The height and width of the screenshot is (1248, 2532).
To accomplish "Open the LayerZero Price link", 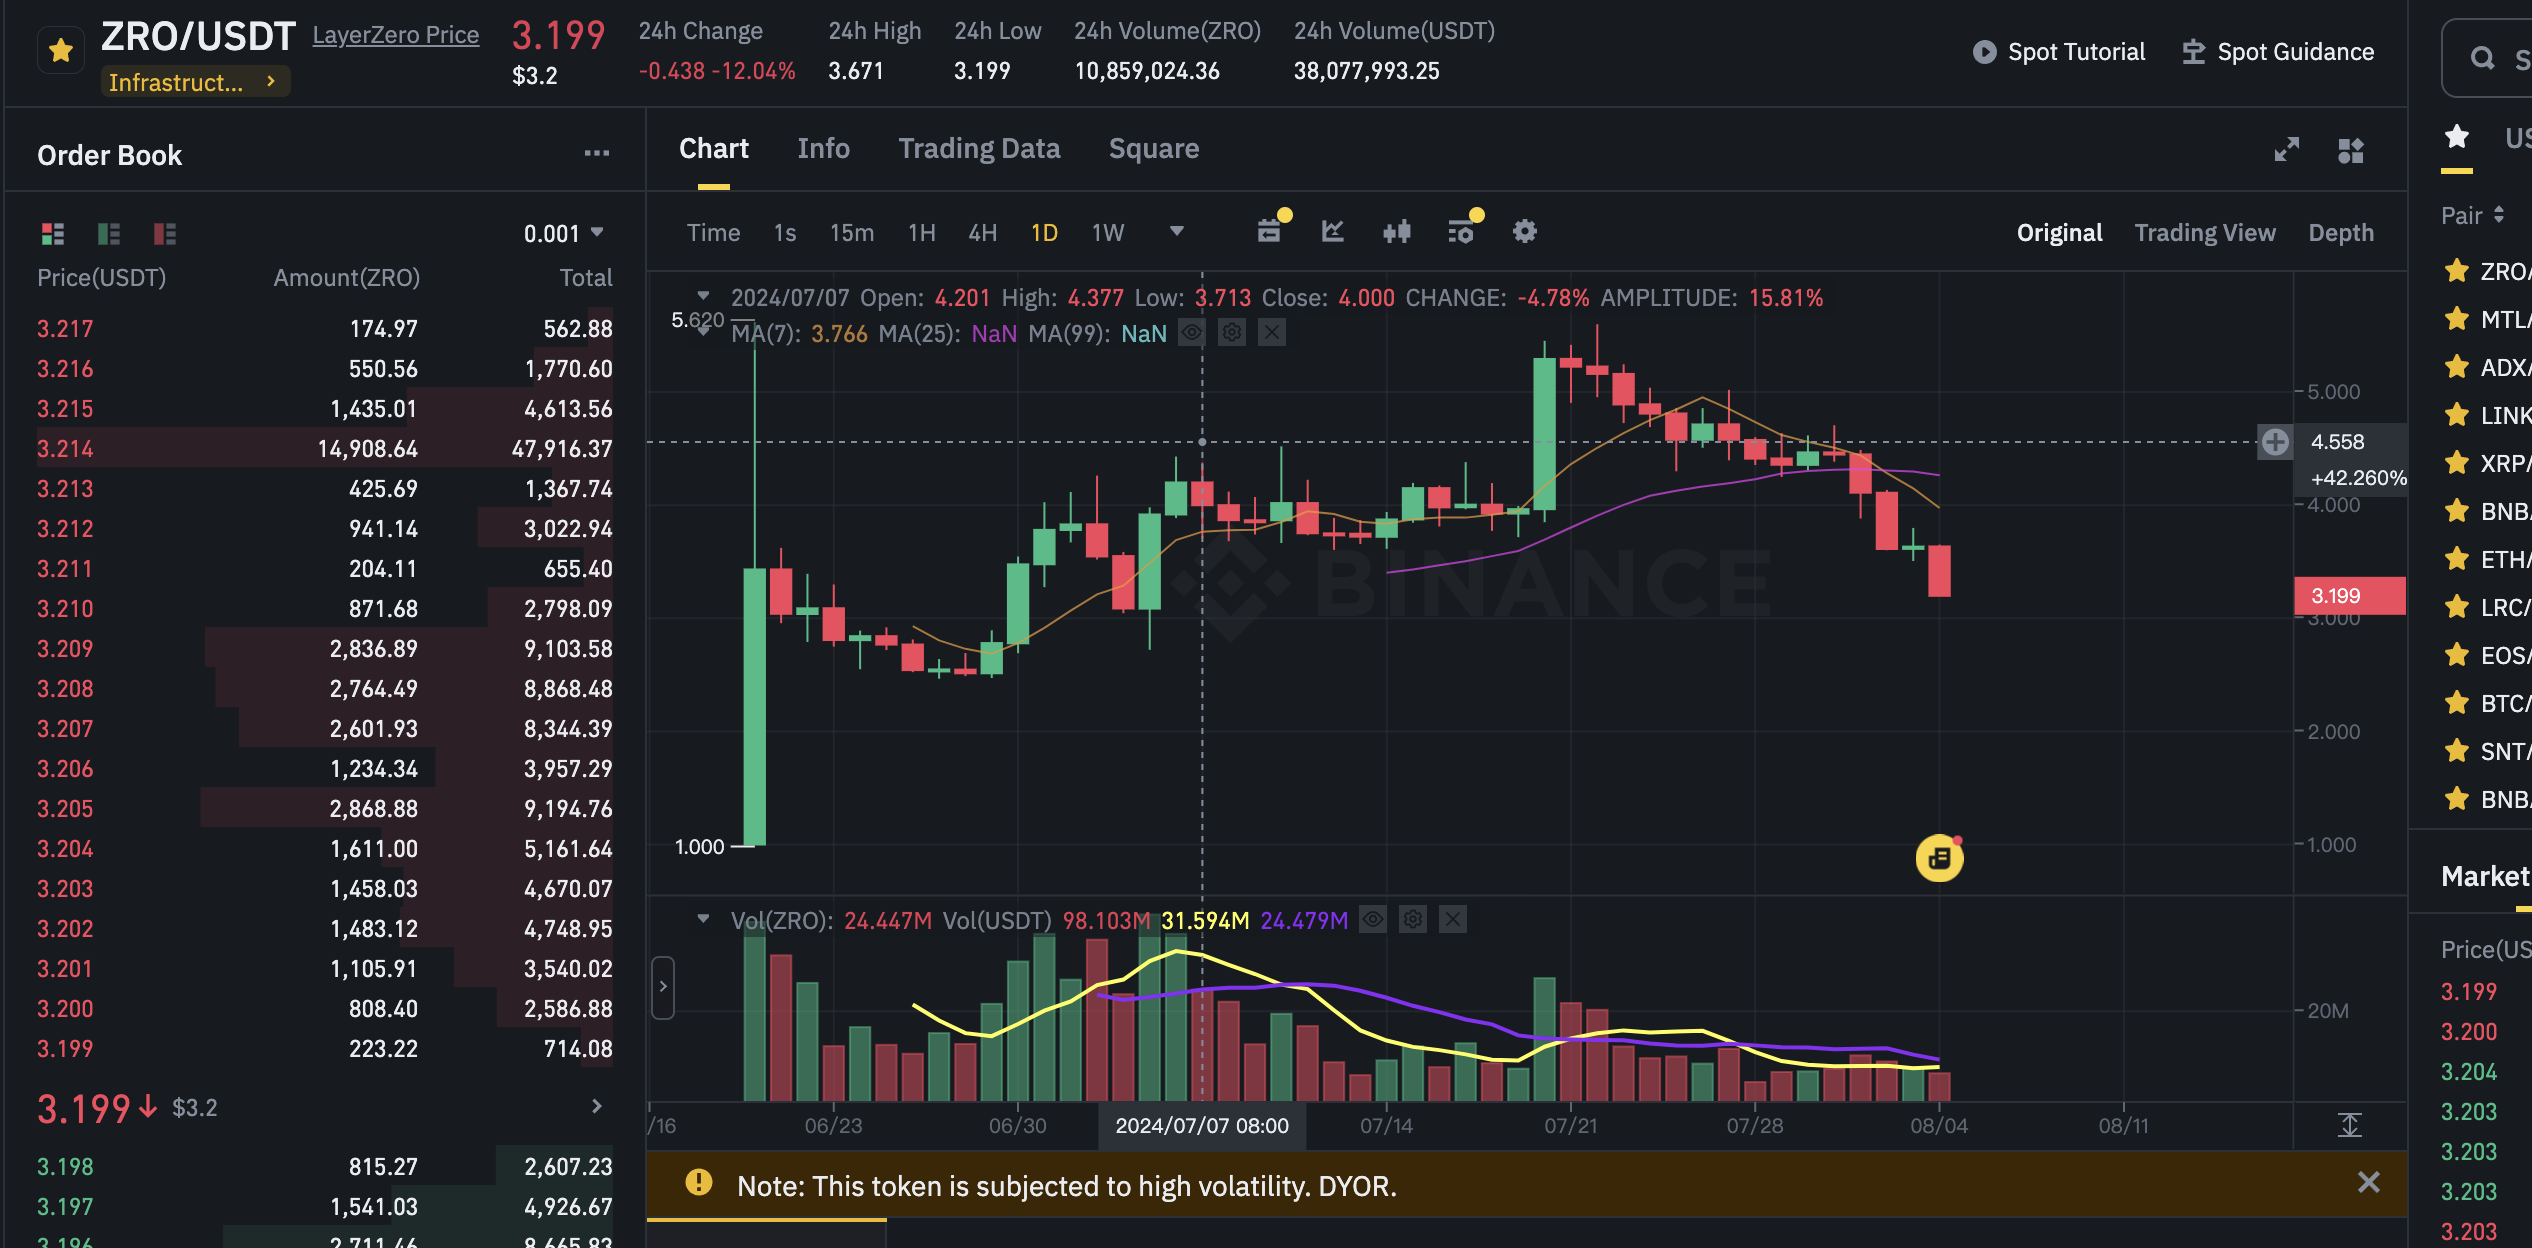I will tap(396, 35).
